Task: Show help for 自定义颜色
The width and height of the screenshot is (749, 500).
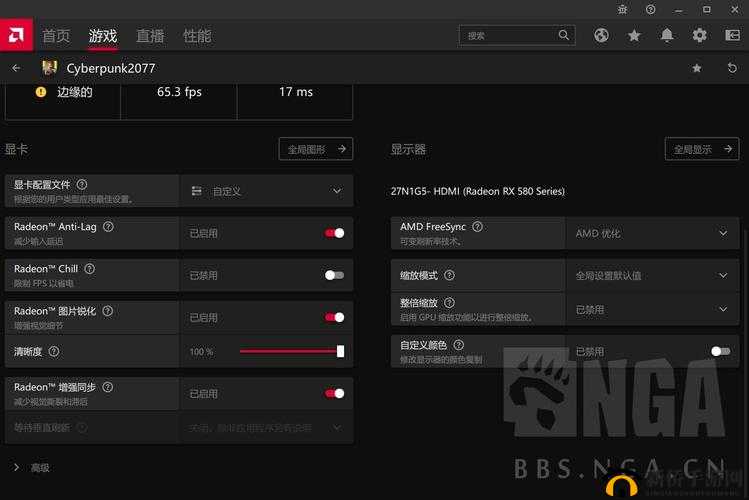Action: 459,345
